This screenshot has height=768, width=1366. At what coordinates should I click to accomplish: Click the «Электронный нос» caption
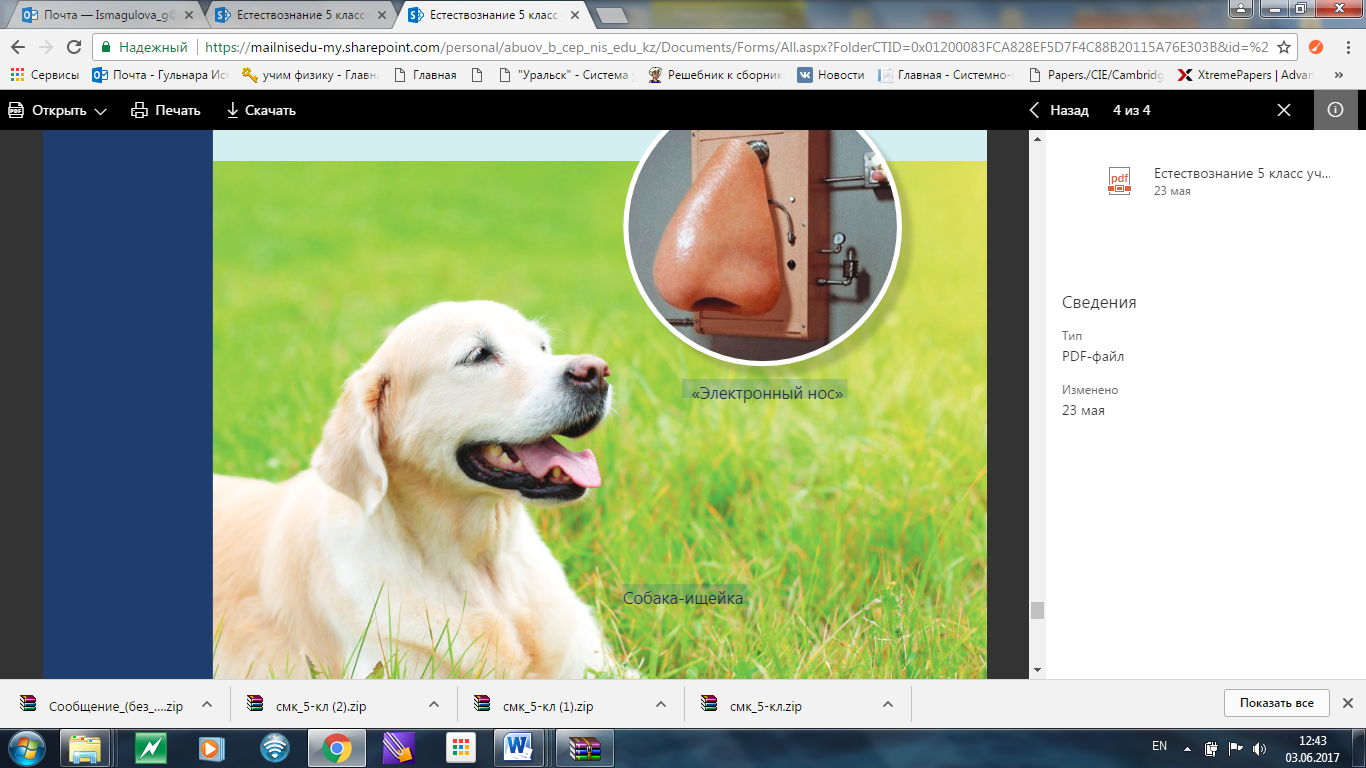tap(766, 393)
